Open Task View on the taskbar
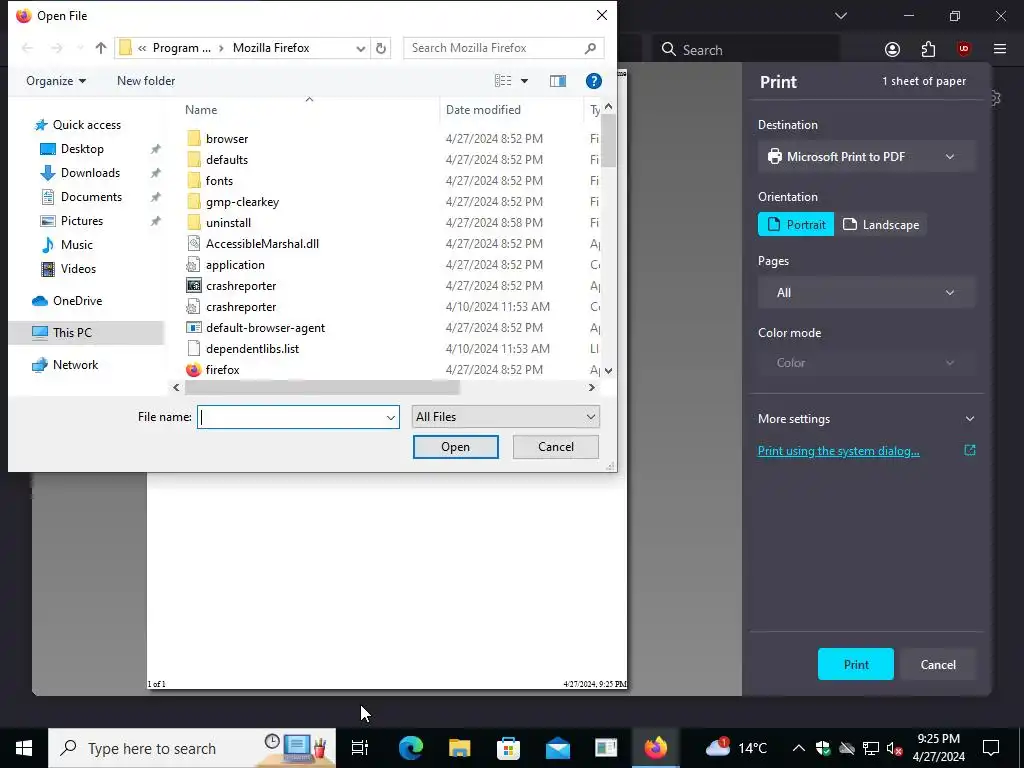 (x=360, y=748)
